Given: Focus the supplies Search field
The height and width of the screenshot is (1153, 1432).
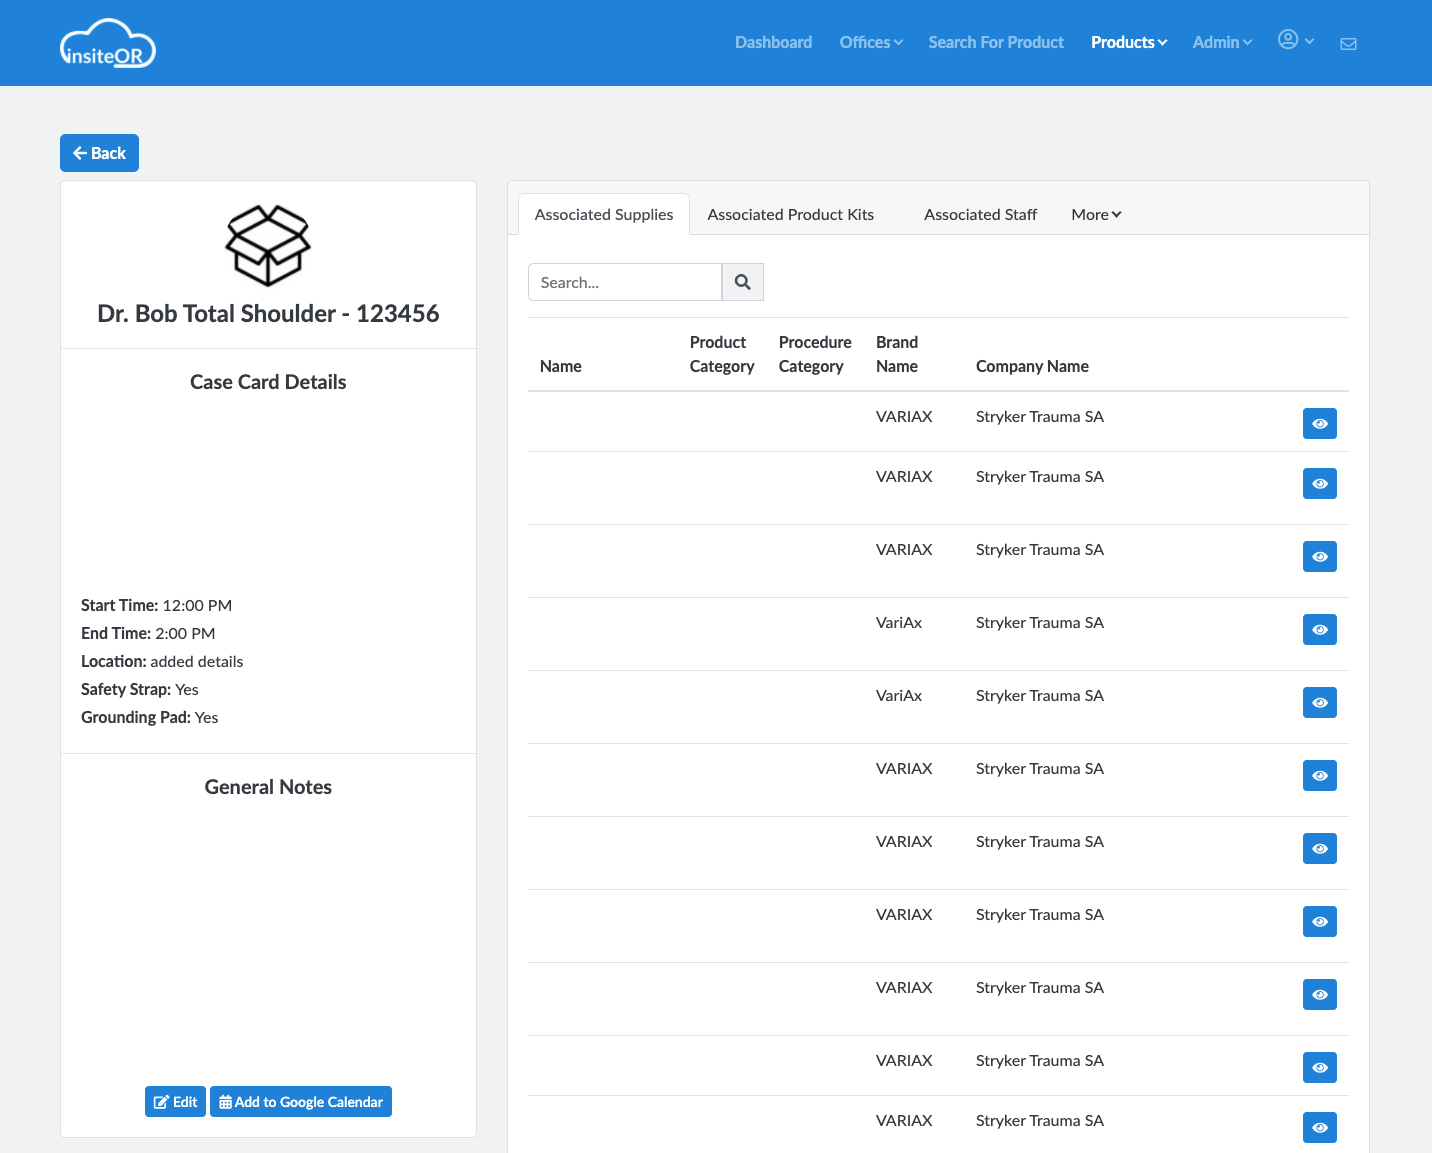Looking at the screenshot, I should pyautogui.click(x=625, y=282).
